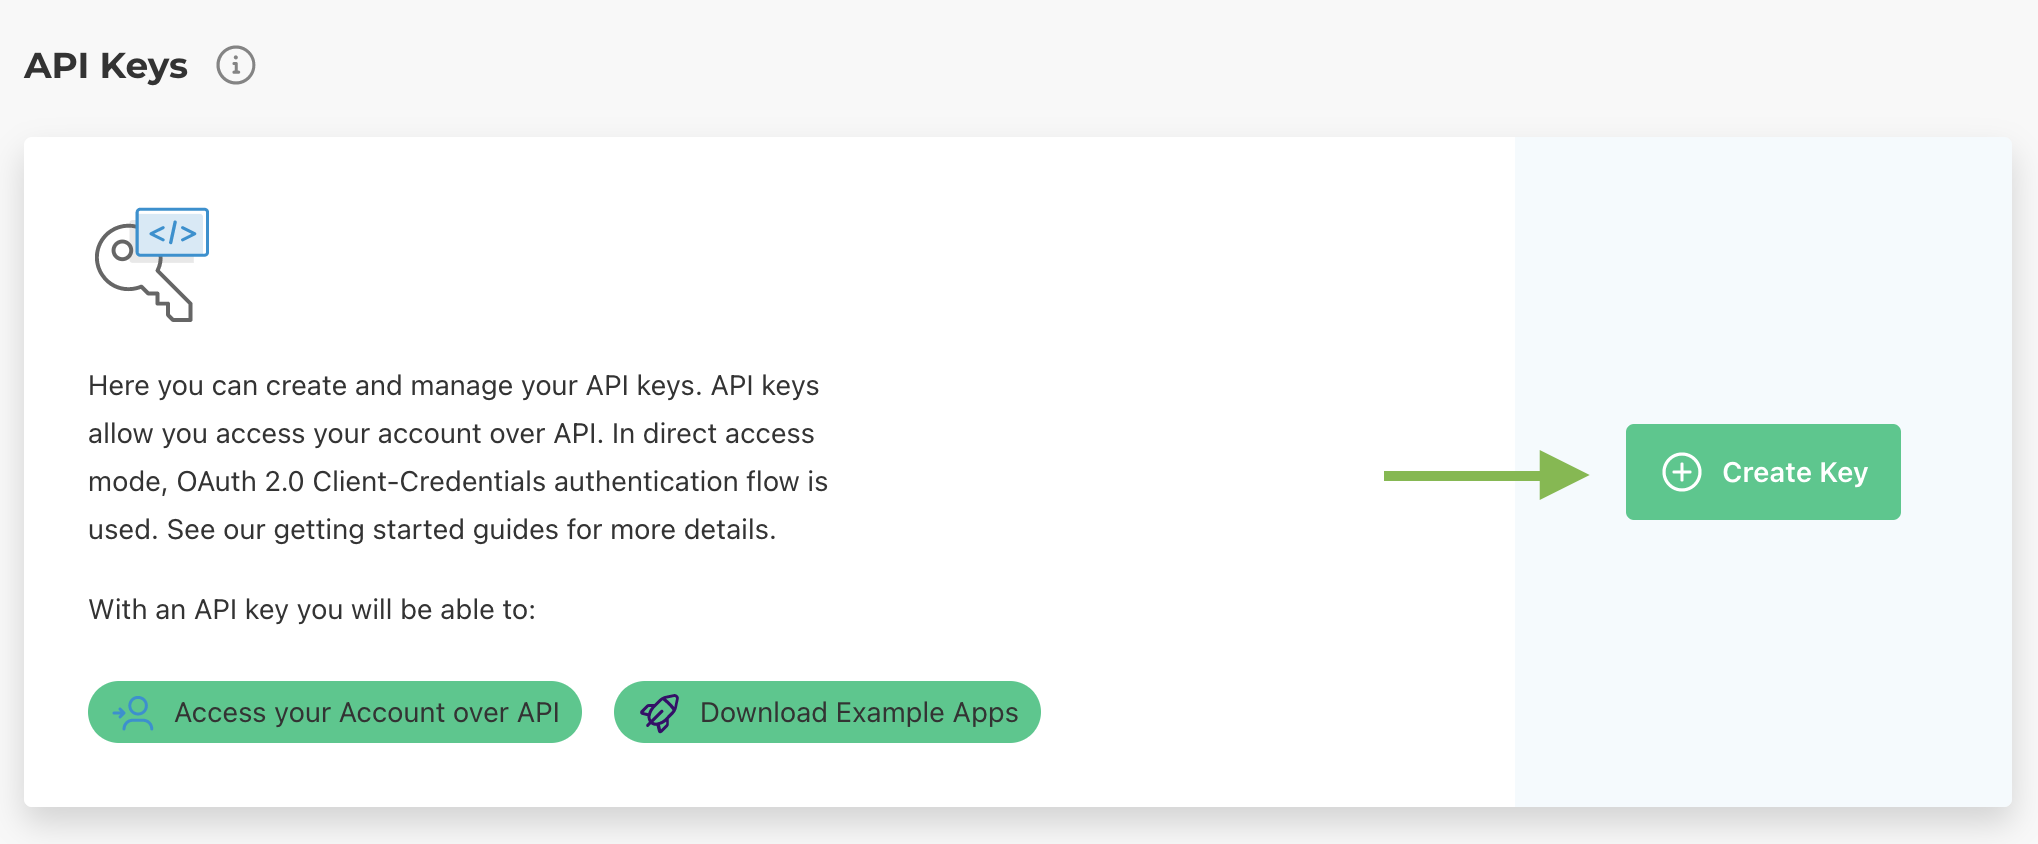The image size is (2038, 844).
Task: Click the plus circle icon in Create Key
Action: (1681, 472)
